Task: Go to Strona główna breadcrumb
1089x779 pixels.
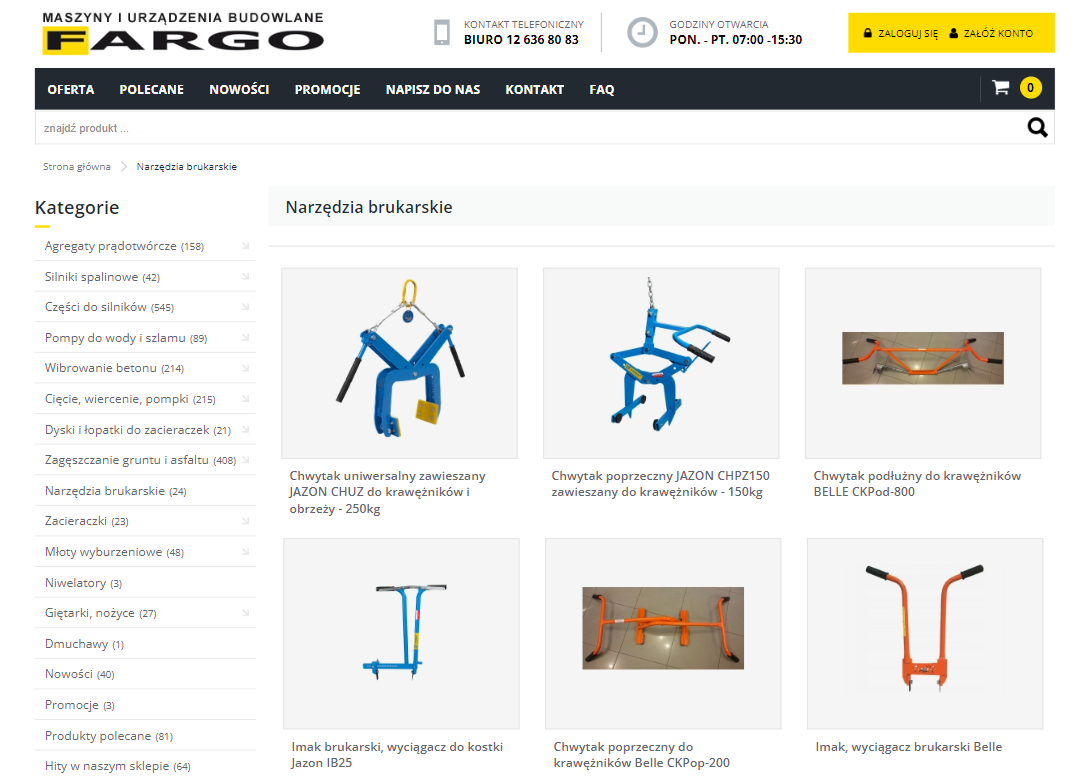Action: pos(76,167)
